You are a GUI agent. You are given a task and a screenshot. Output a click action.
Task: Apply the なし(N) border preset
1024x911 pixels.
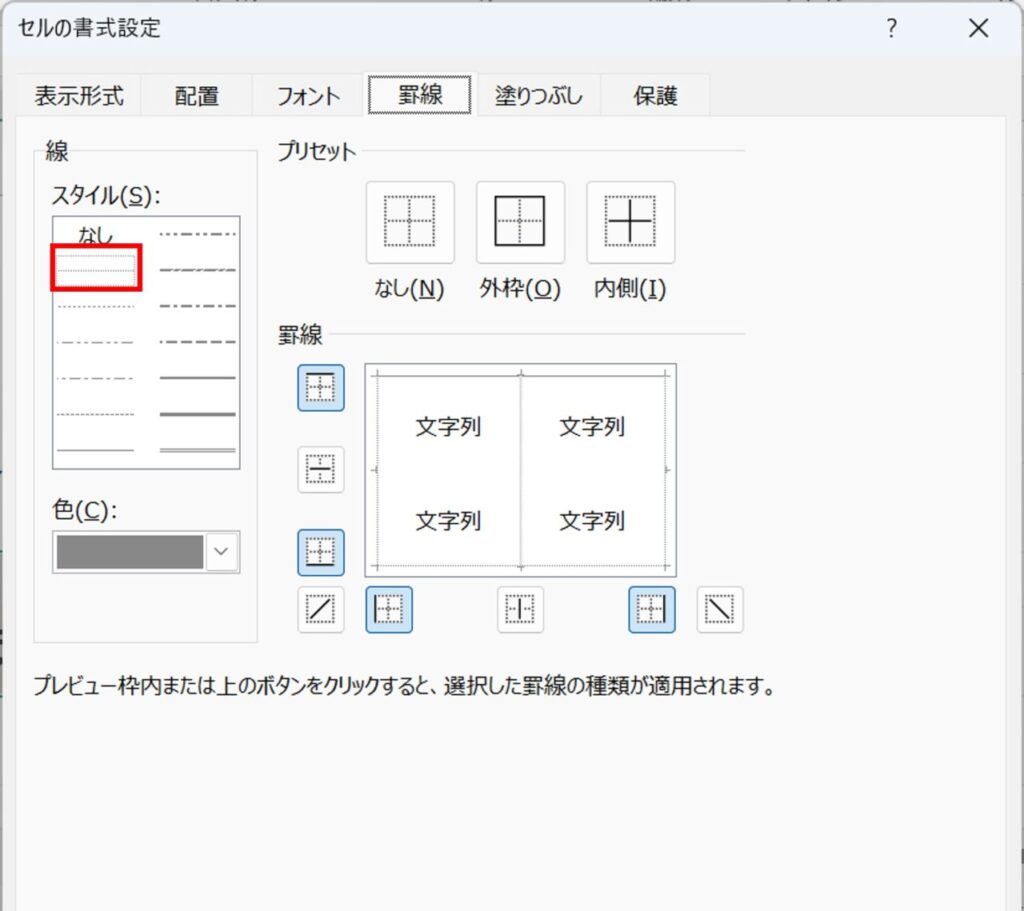pyautogui.click(x=409, y=223)
